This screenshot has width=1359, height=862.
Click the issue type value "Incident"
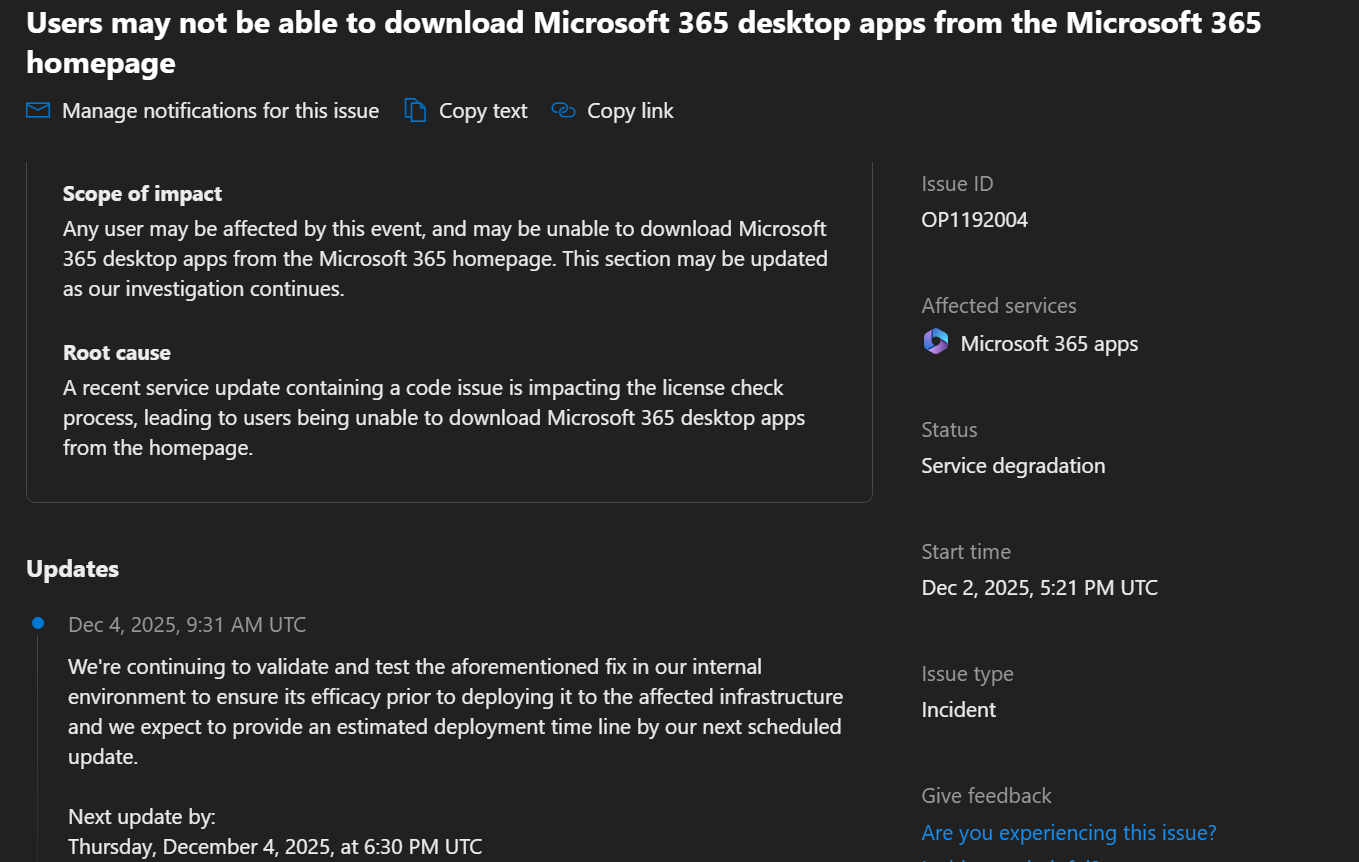(959, 710)
